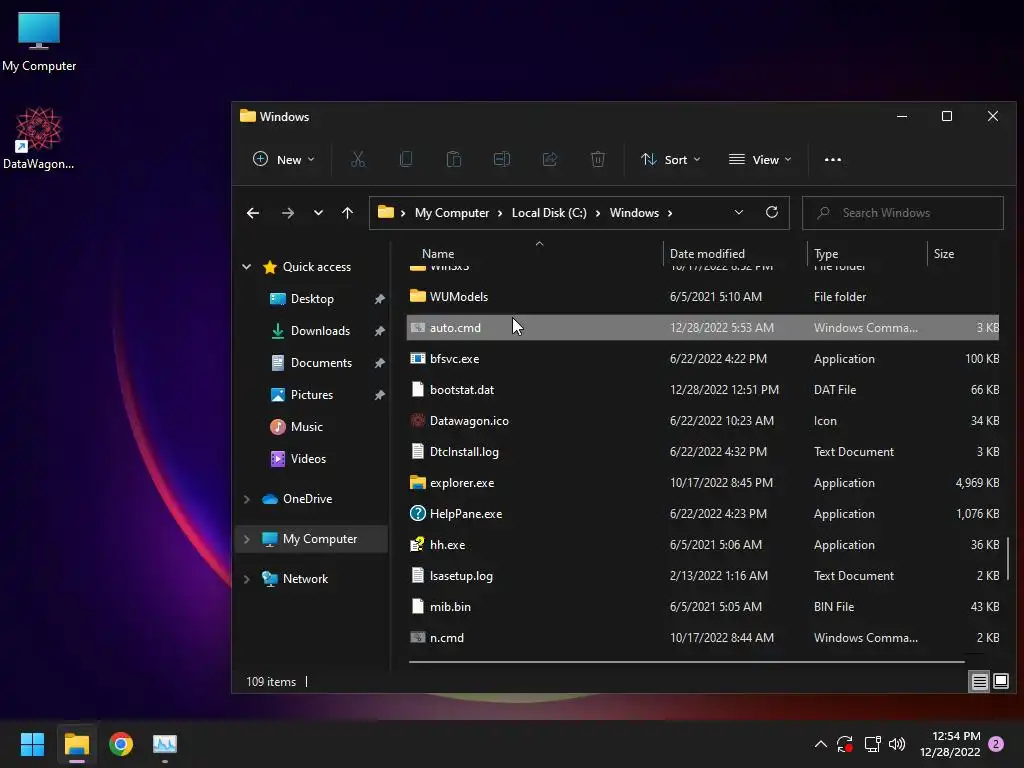Screen dimensions: 1024x768
Task: Unpin Documents from Quick access
Action: (379, 363)
